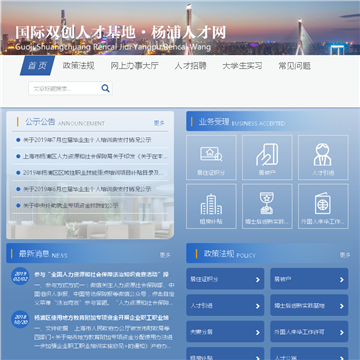360x360 pixels.
Task: Click the 2018 10/20 date badge
Action: click(20, 319)
